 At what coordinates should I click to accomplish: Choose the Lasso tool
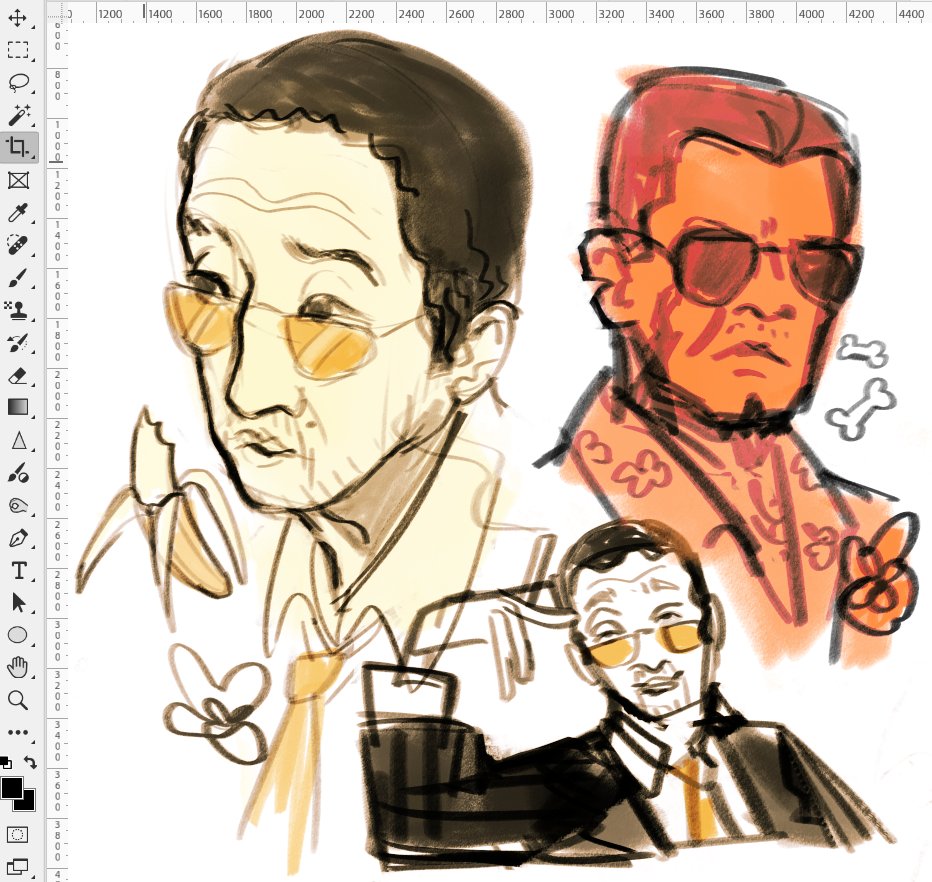click(18, 82)
